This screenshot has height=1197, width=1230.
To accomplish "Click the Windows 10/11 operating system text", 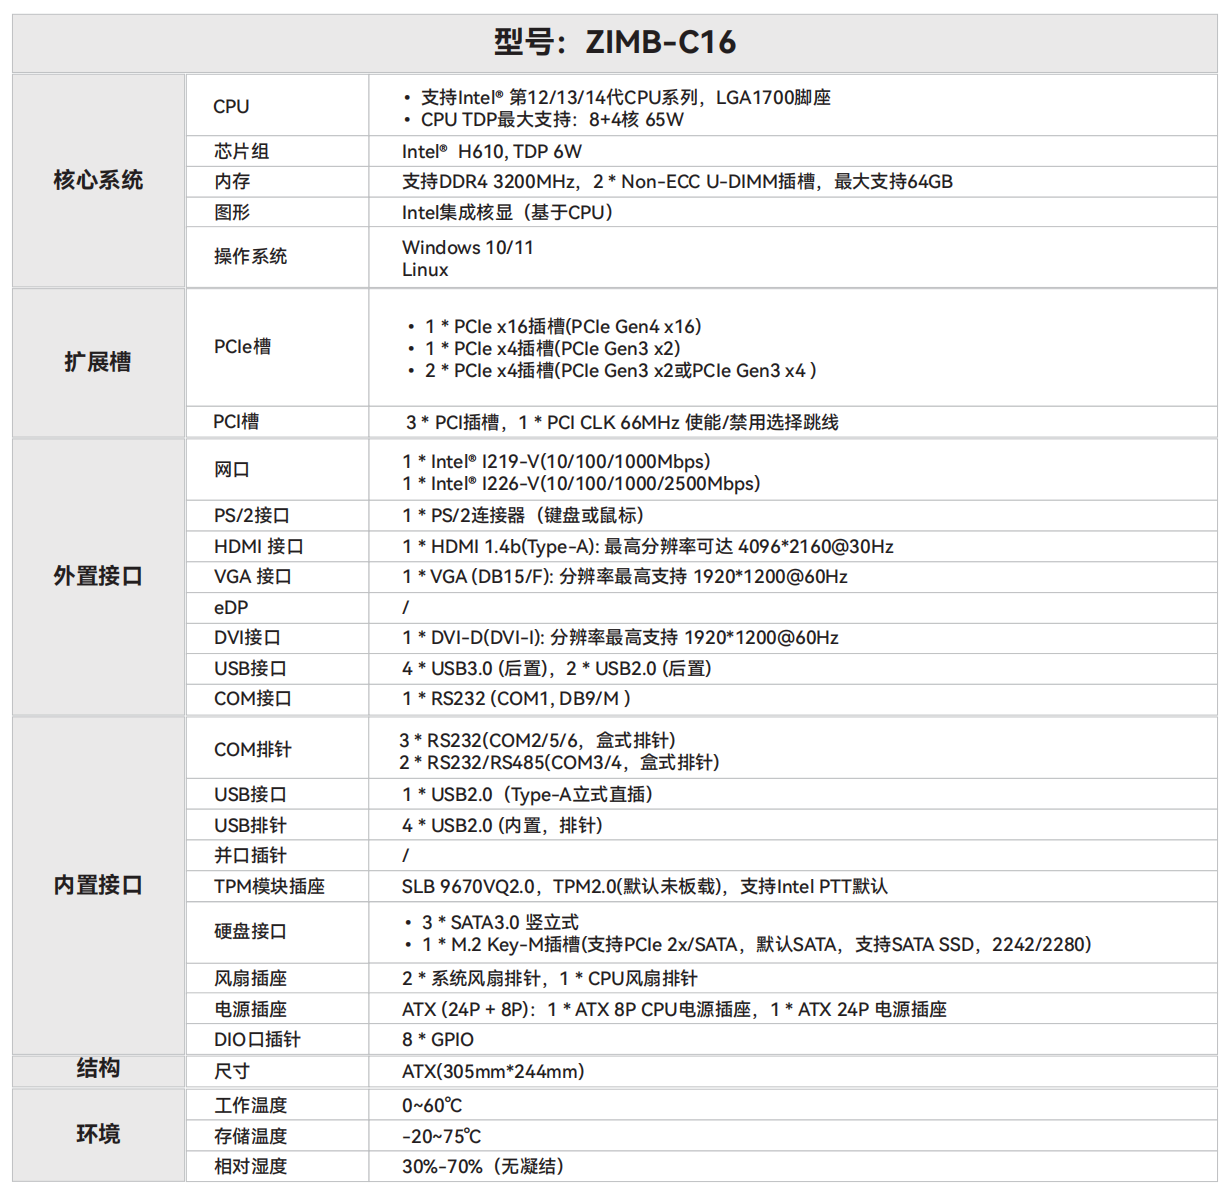I will tap(467, 247).
